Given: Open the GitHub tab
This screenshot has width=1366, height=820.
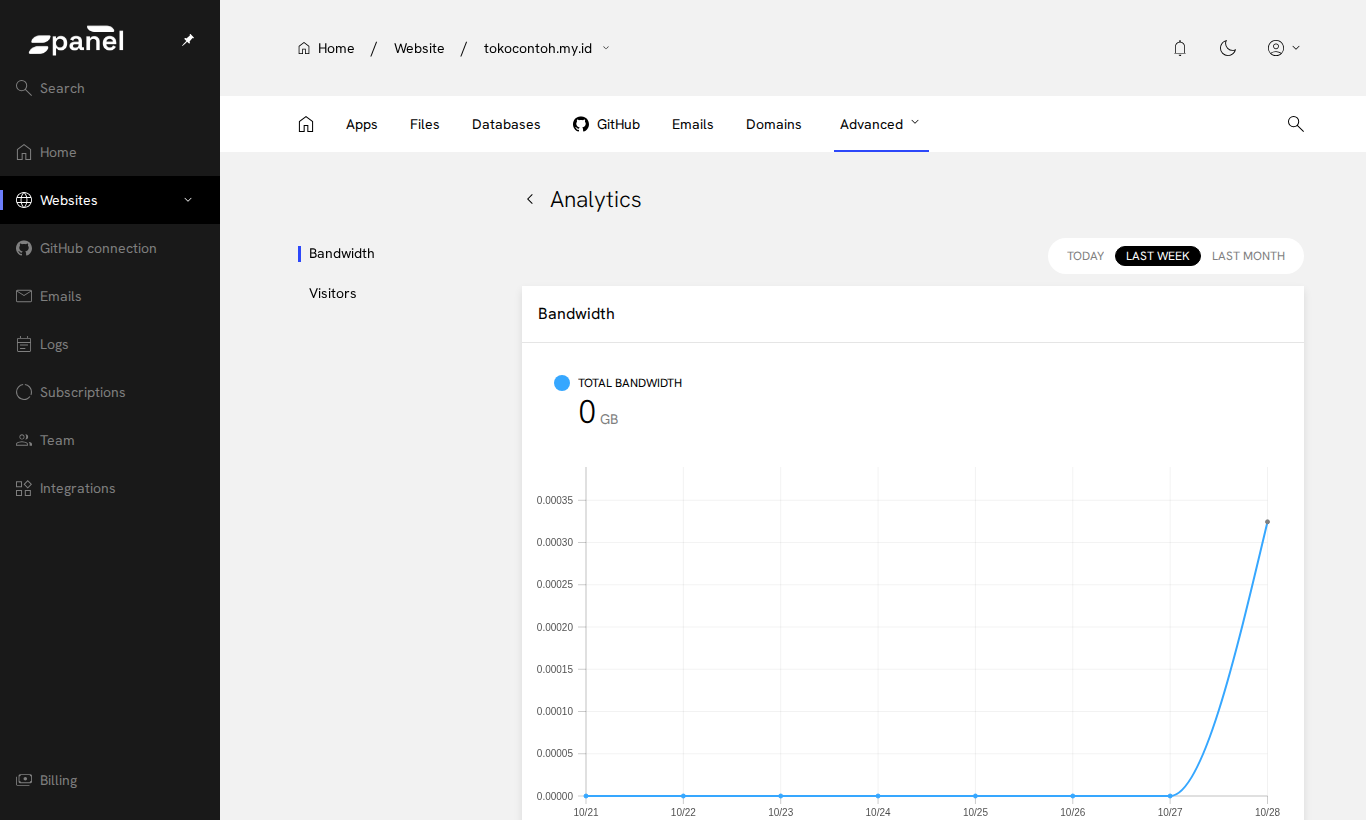Looking at the screenshot, I should point(606,124).
